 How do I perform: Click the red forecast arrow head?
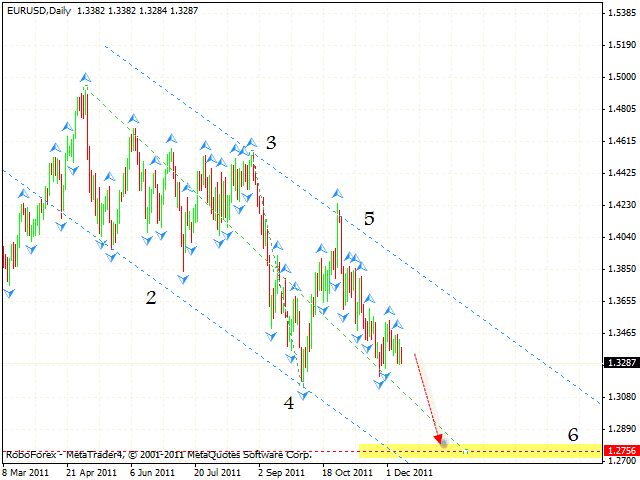click(x=439, y=440)
